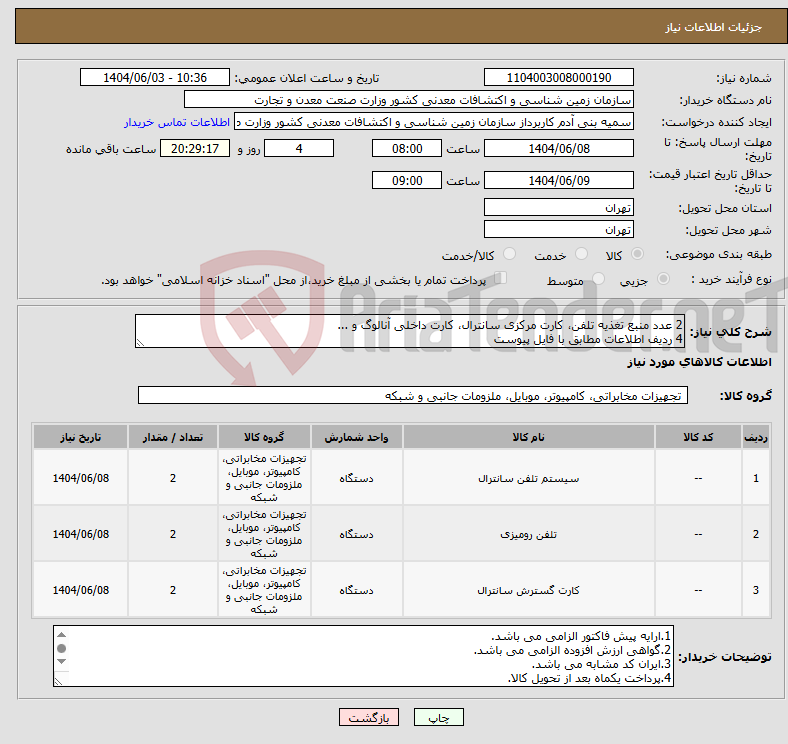Click the شماره نیاز number field

pyautogui.click(x=558, y=77)
